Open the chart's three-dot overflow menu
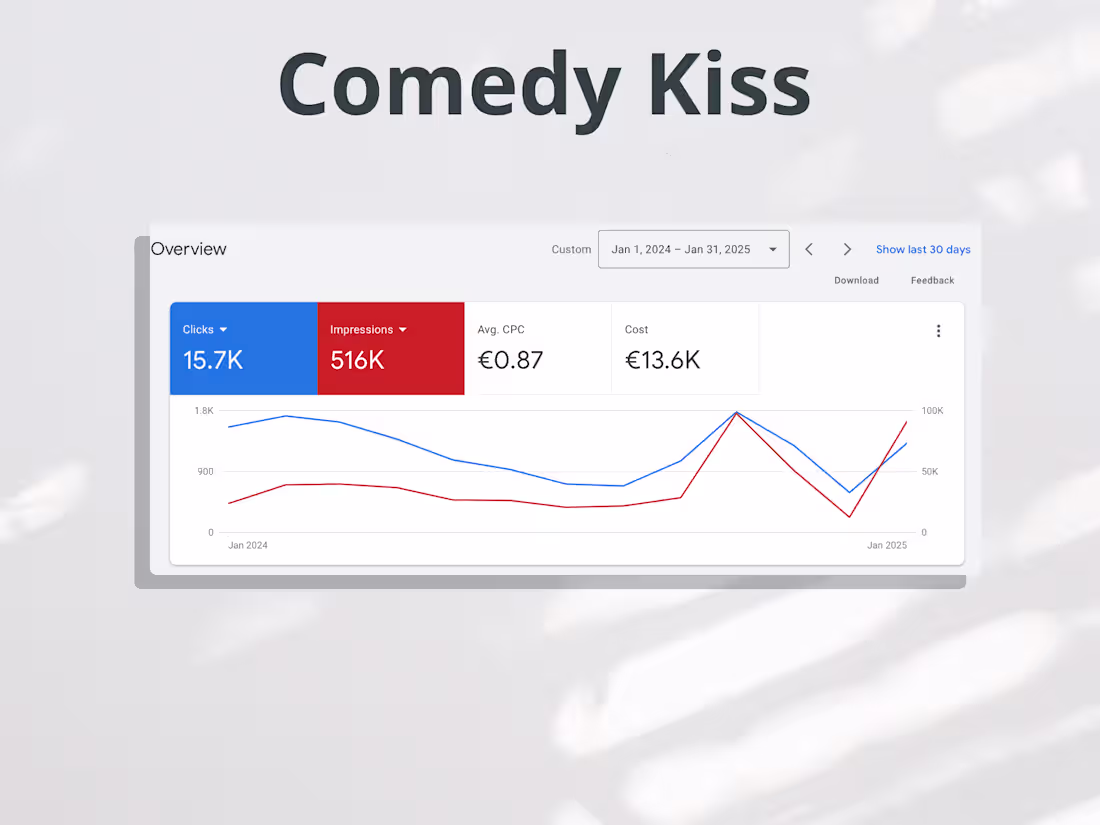Screen dimensions: 1100x825 [x=938, y=330]
